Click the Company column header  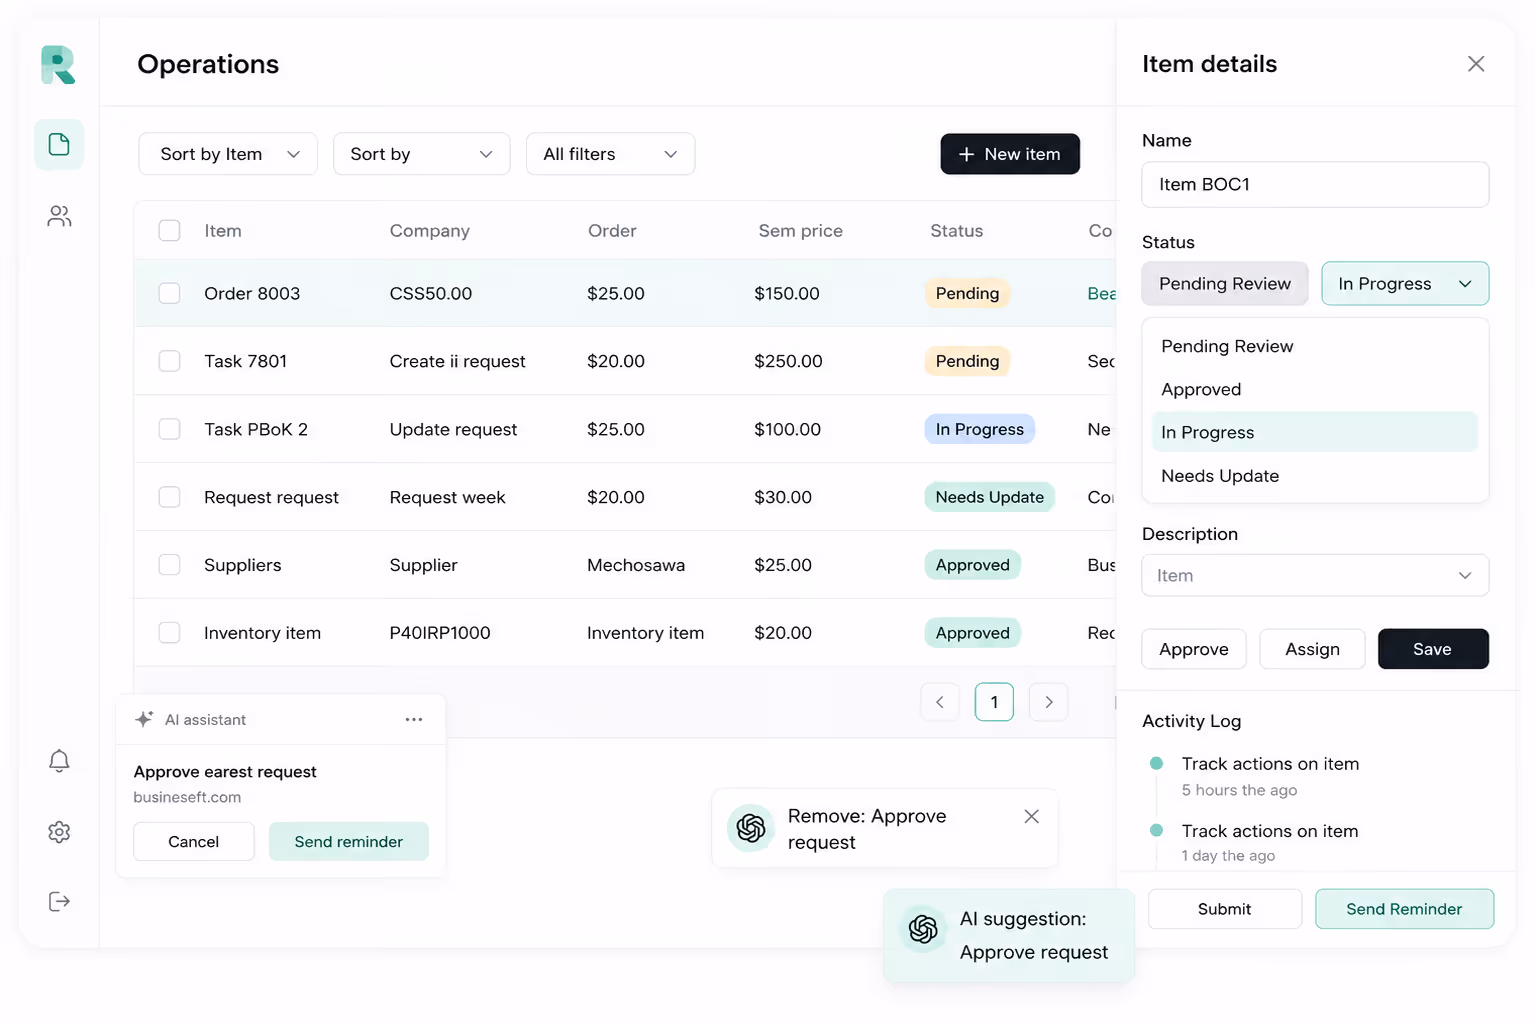tap(429, 231)
